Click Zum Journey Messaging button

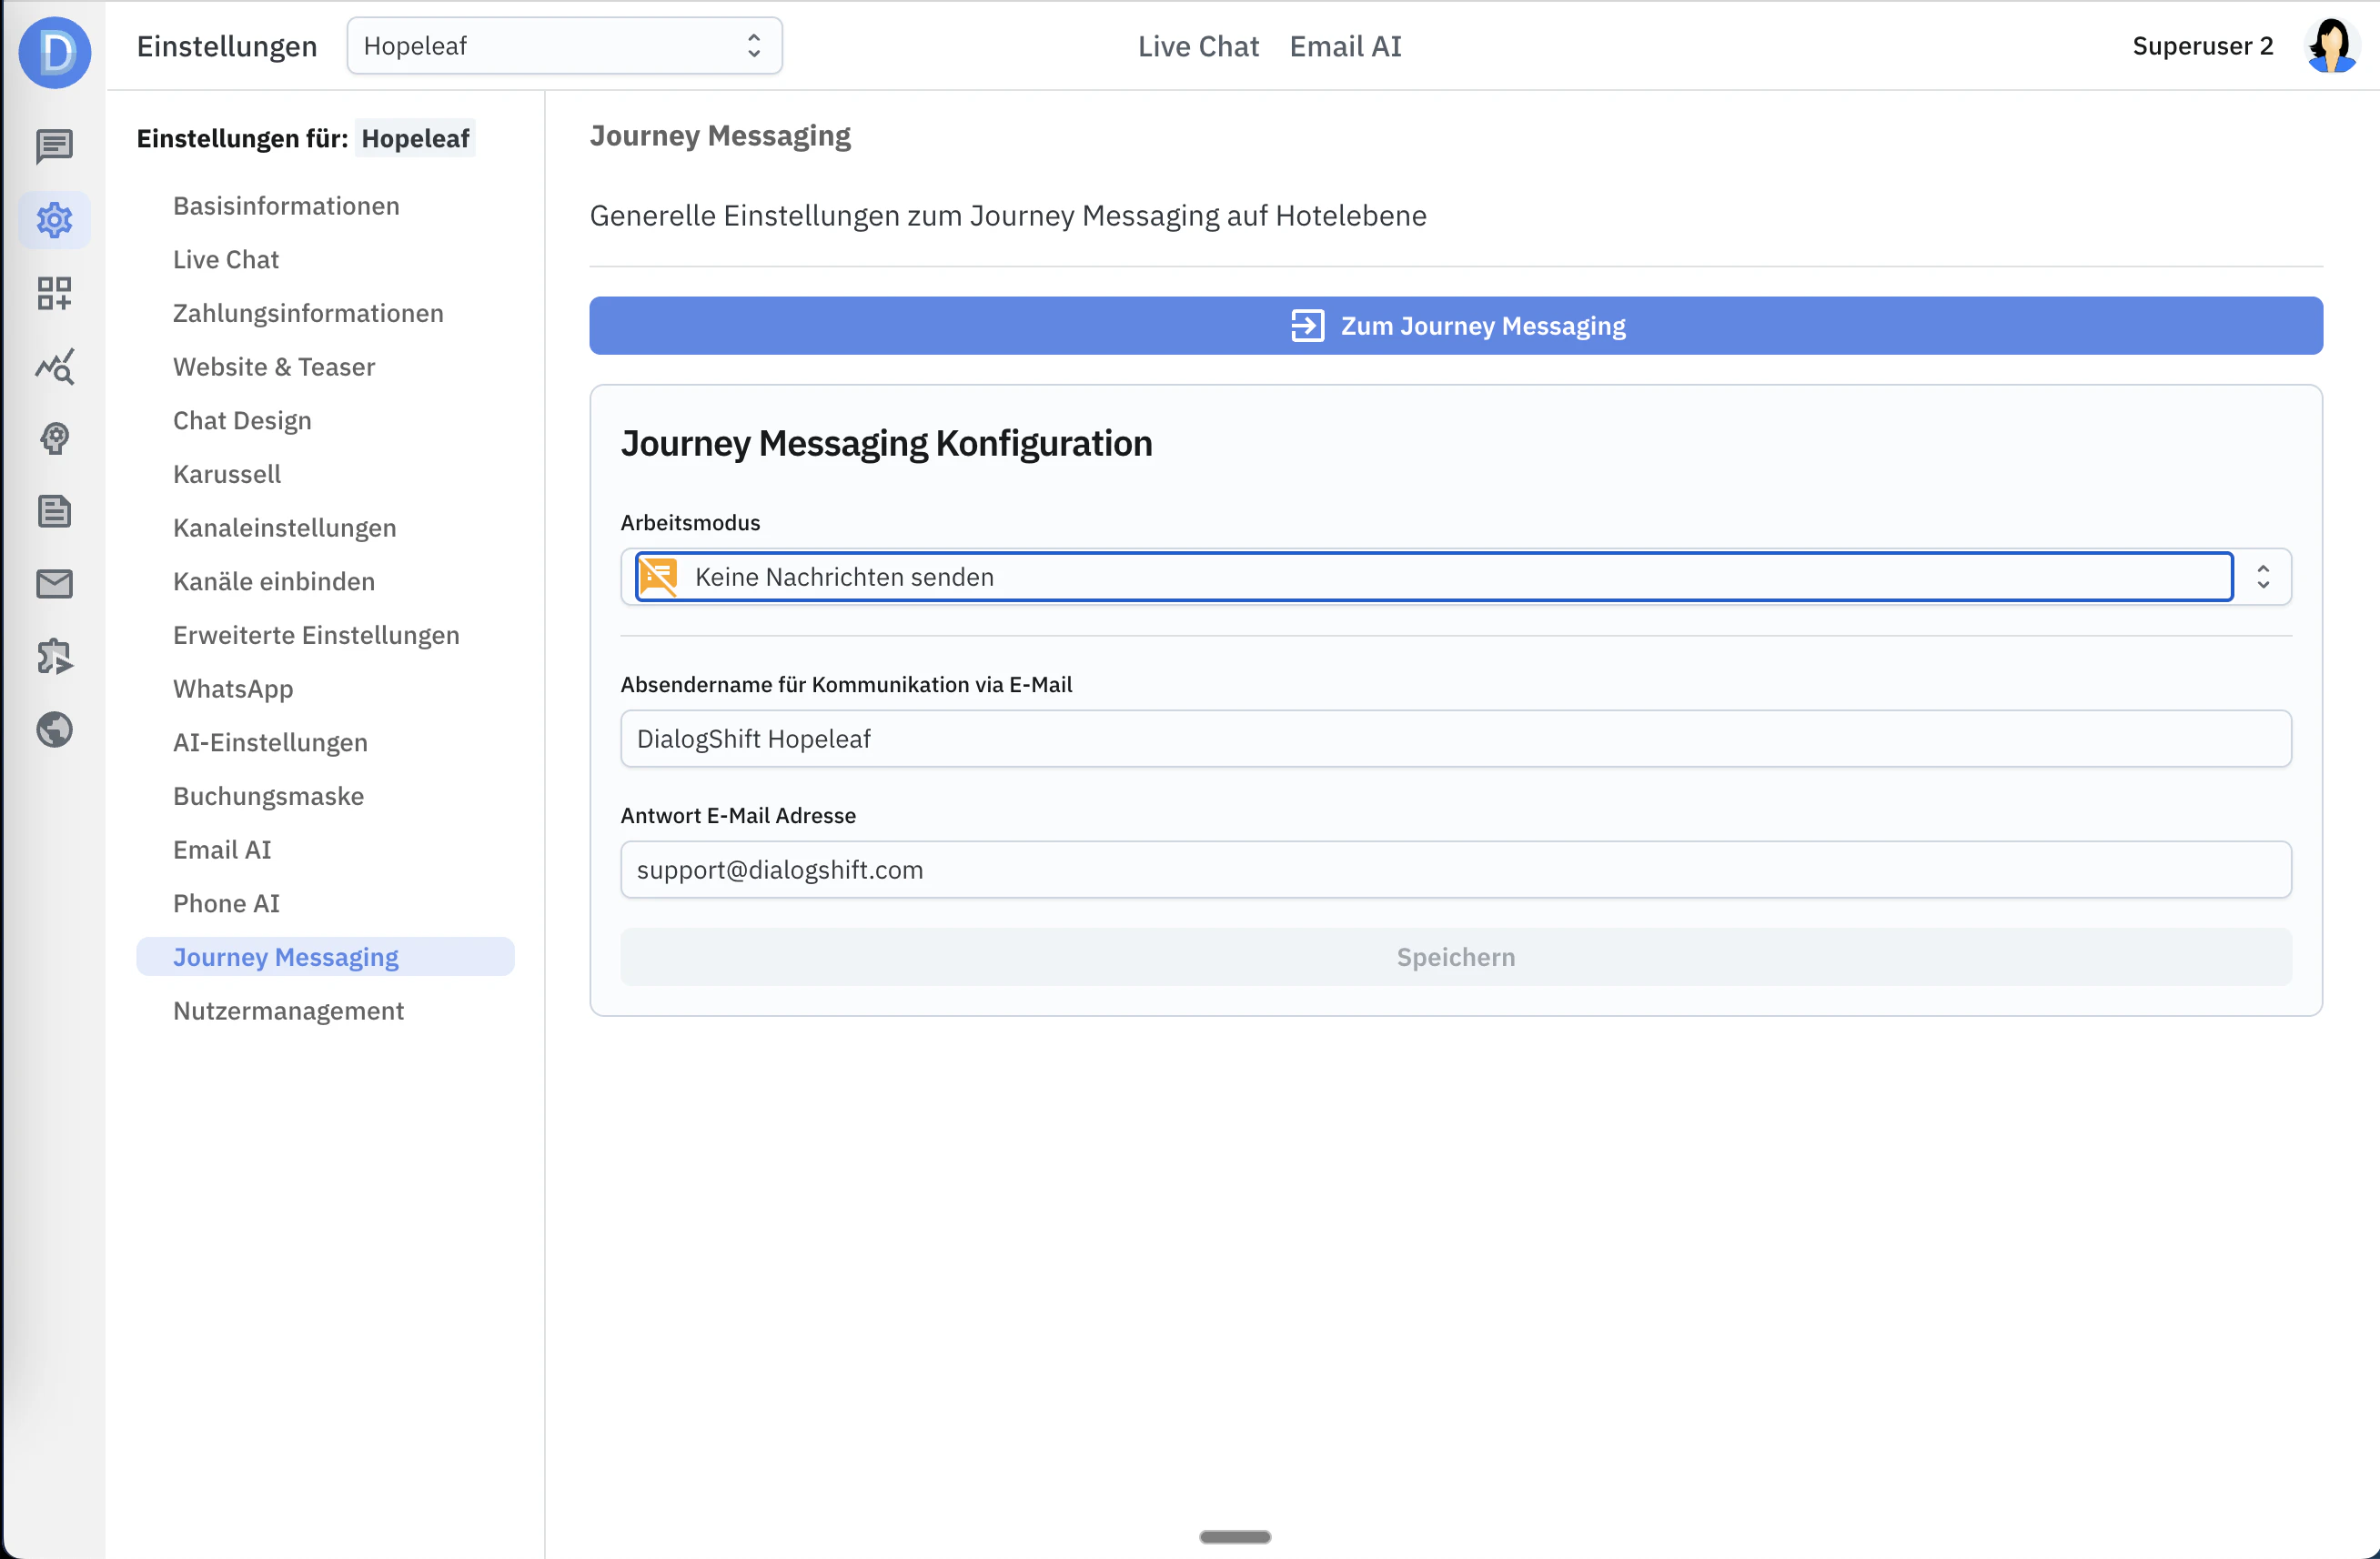point(1455,326)
